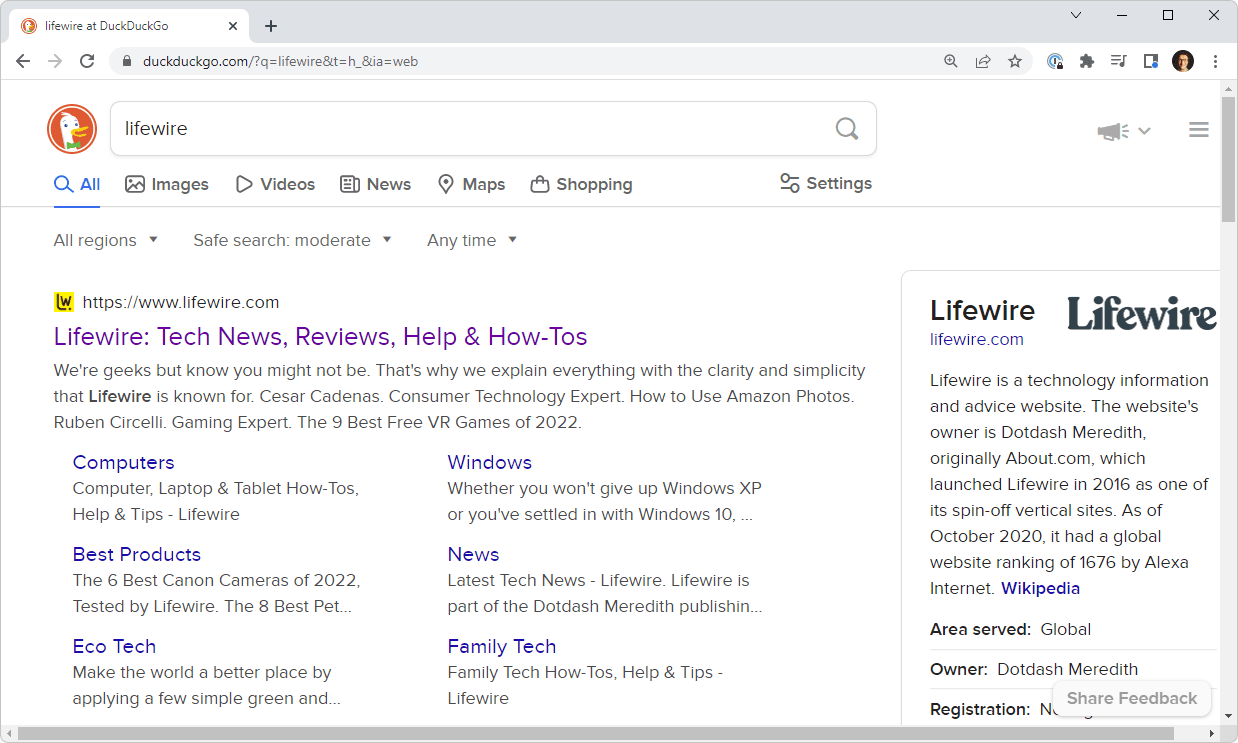
Task: Click the profile avatar
Action: tap(1183, 61)
